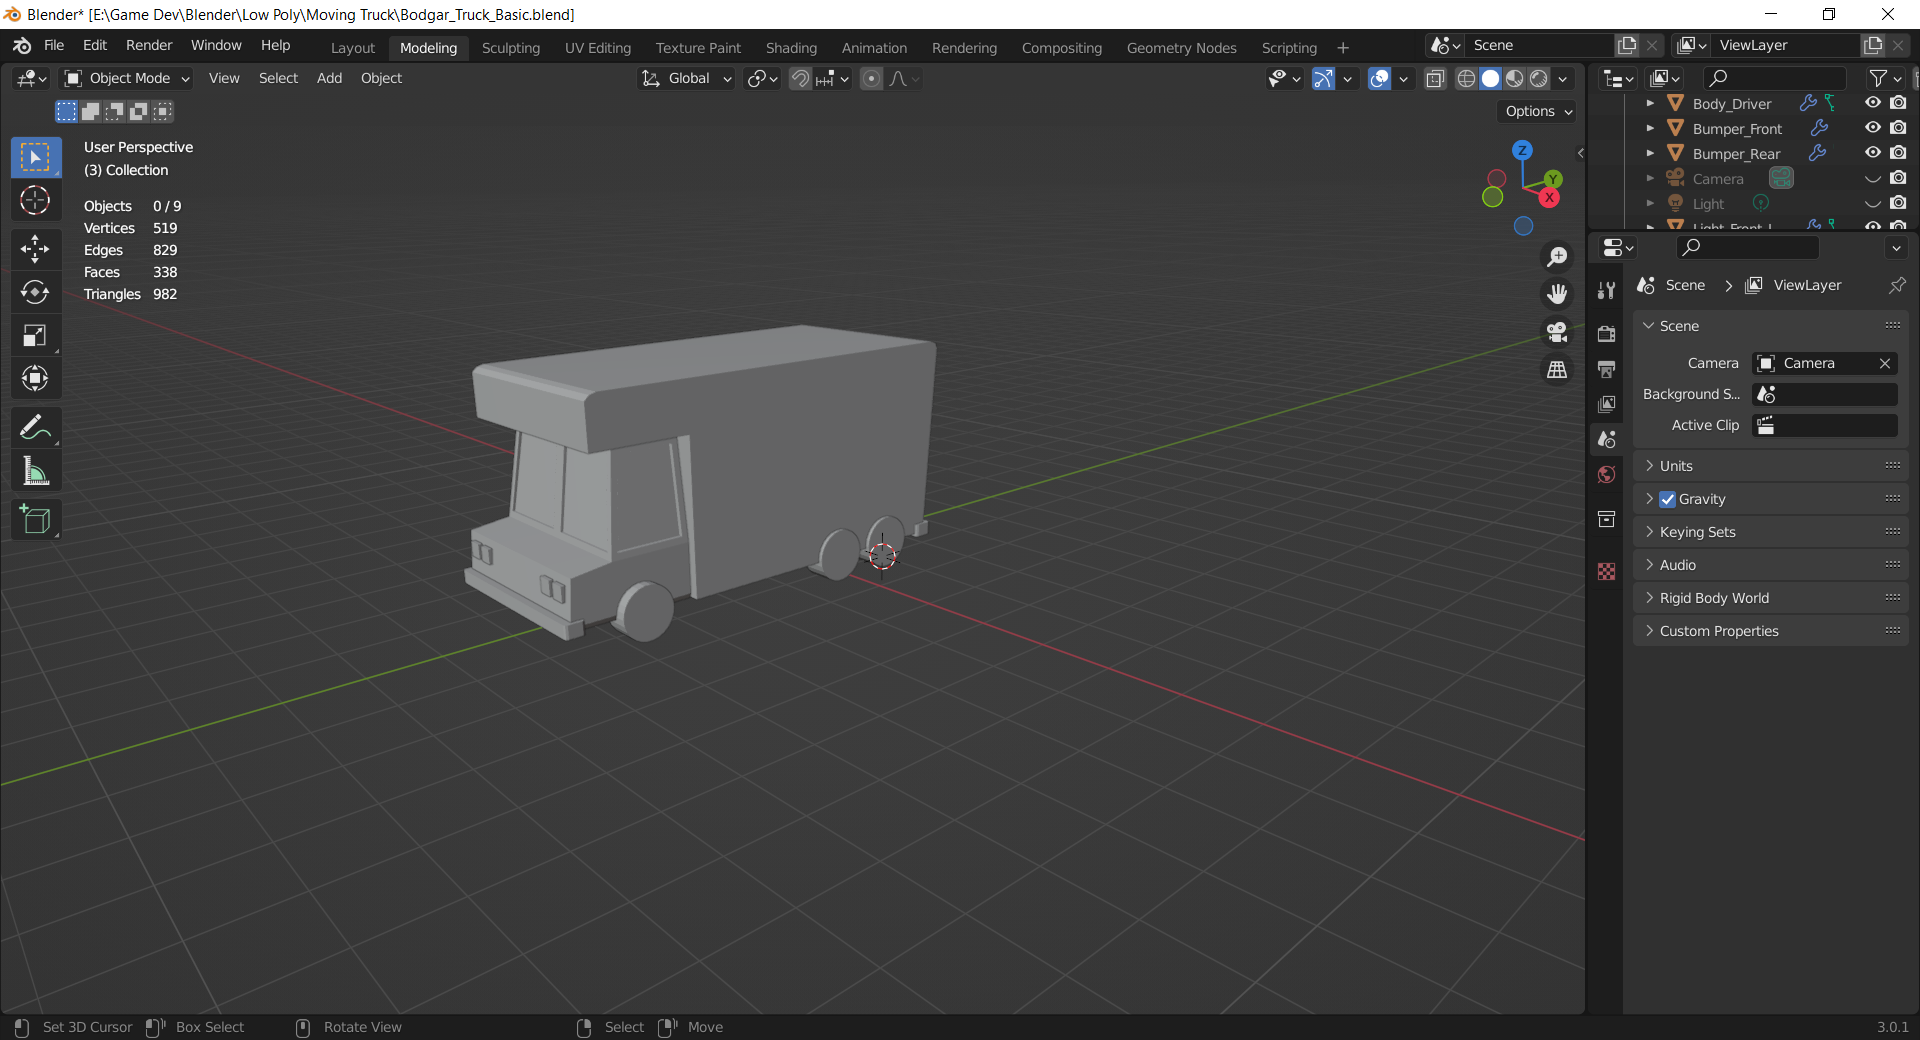The image size is (1920, 1040).
Task: Select the Add Cube tool
Action: tap(35, 520)
